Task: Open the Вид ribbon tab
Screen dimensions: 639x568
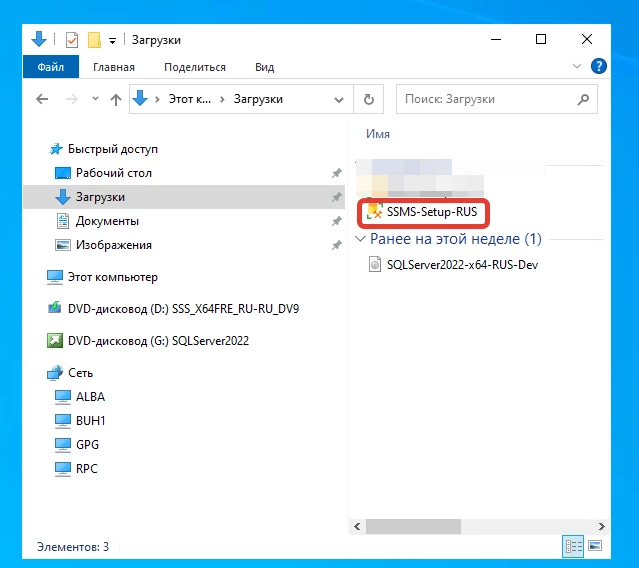Action: (x=264, y=67)
